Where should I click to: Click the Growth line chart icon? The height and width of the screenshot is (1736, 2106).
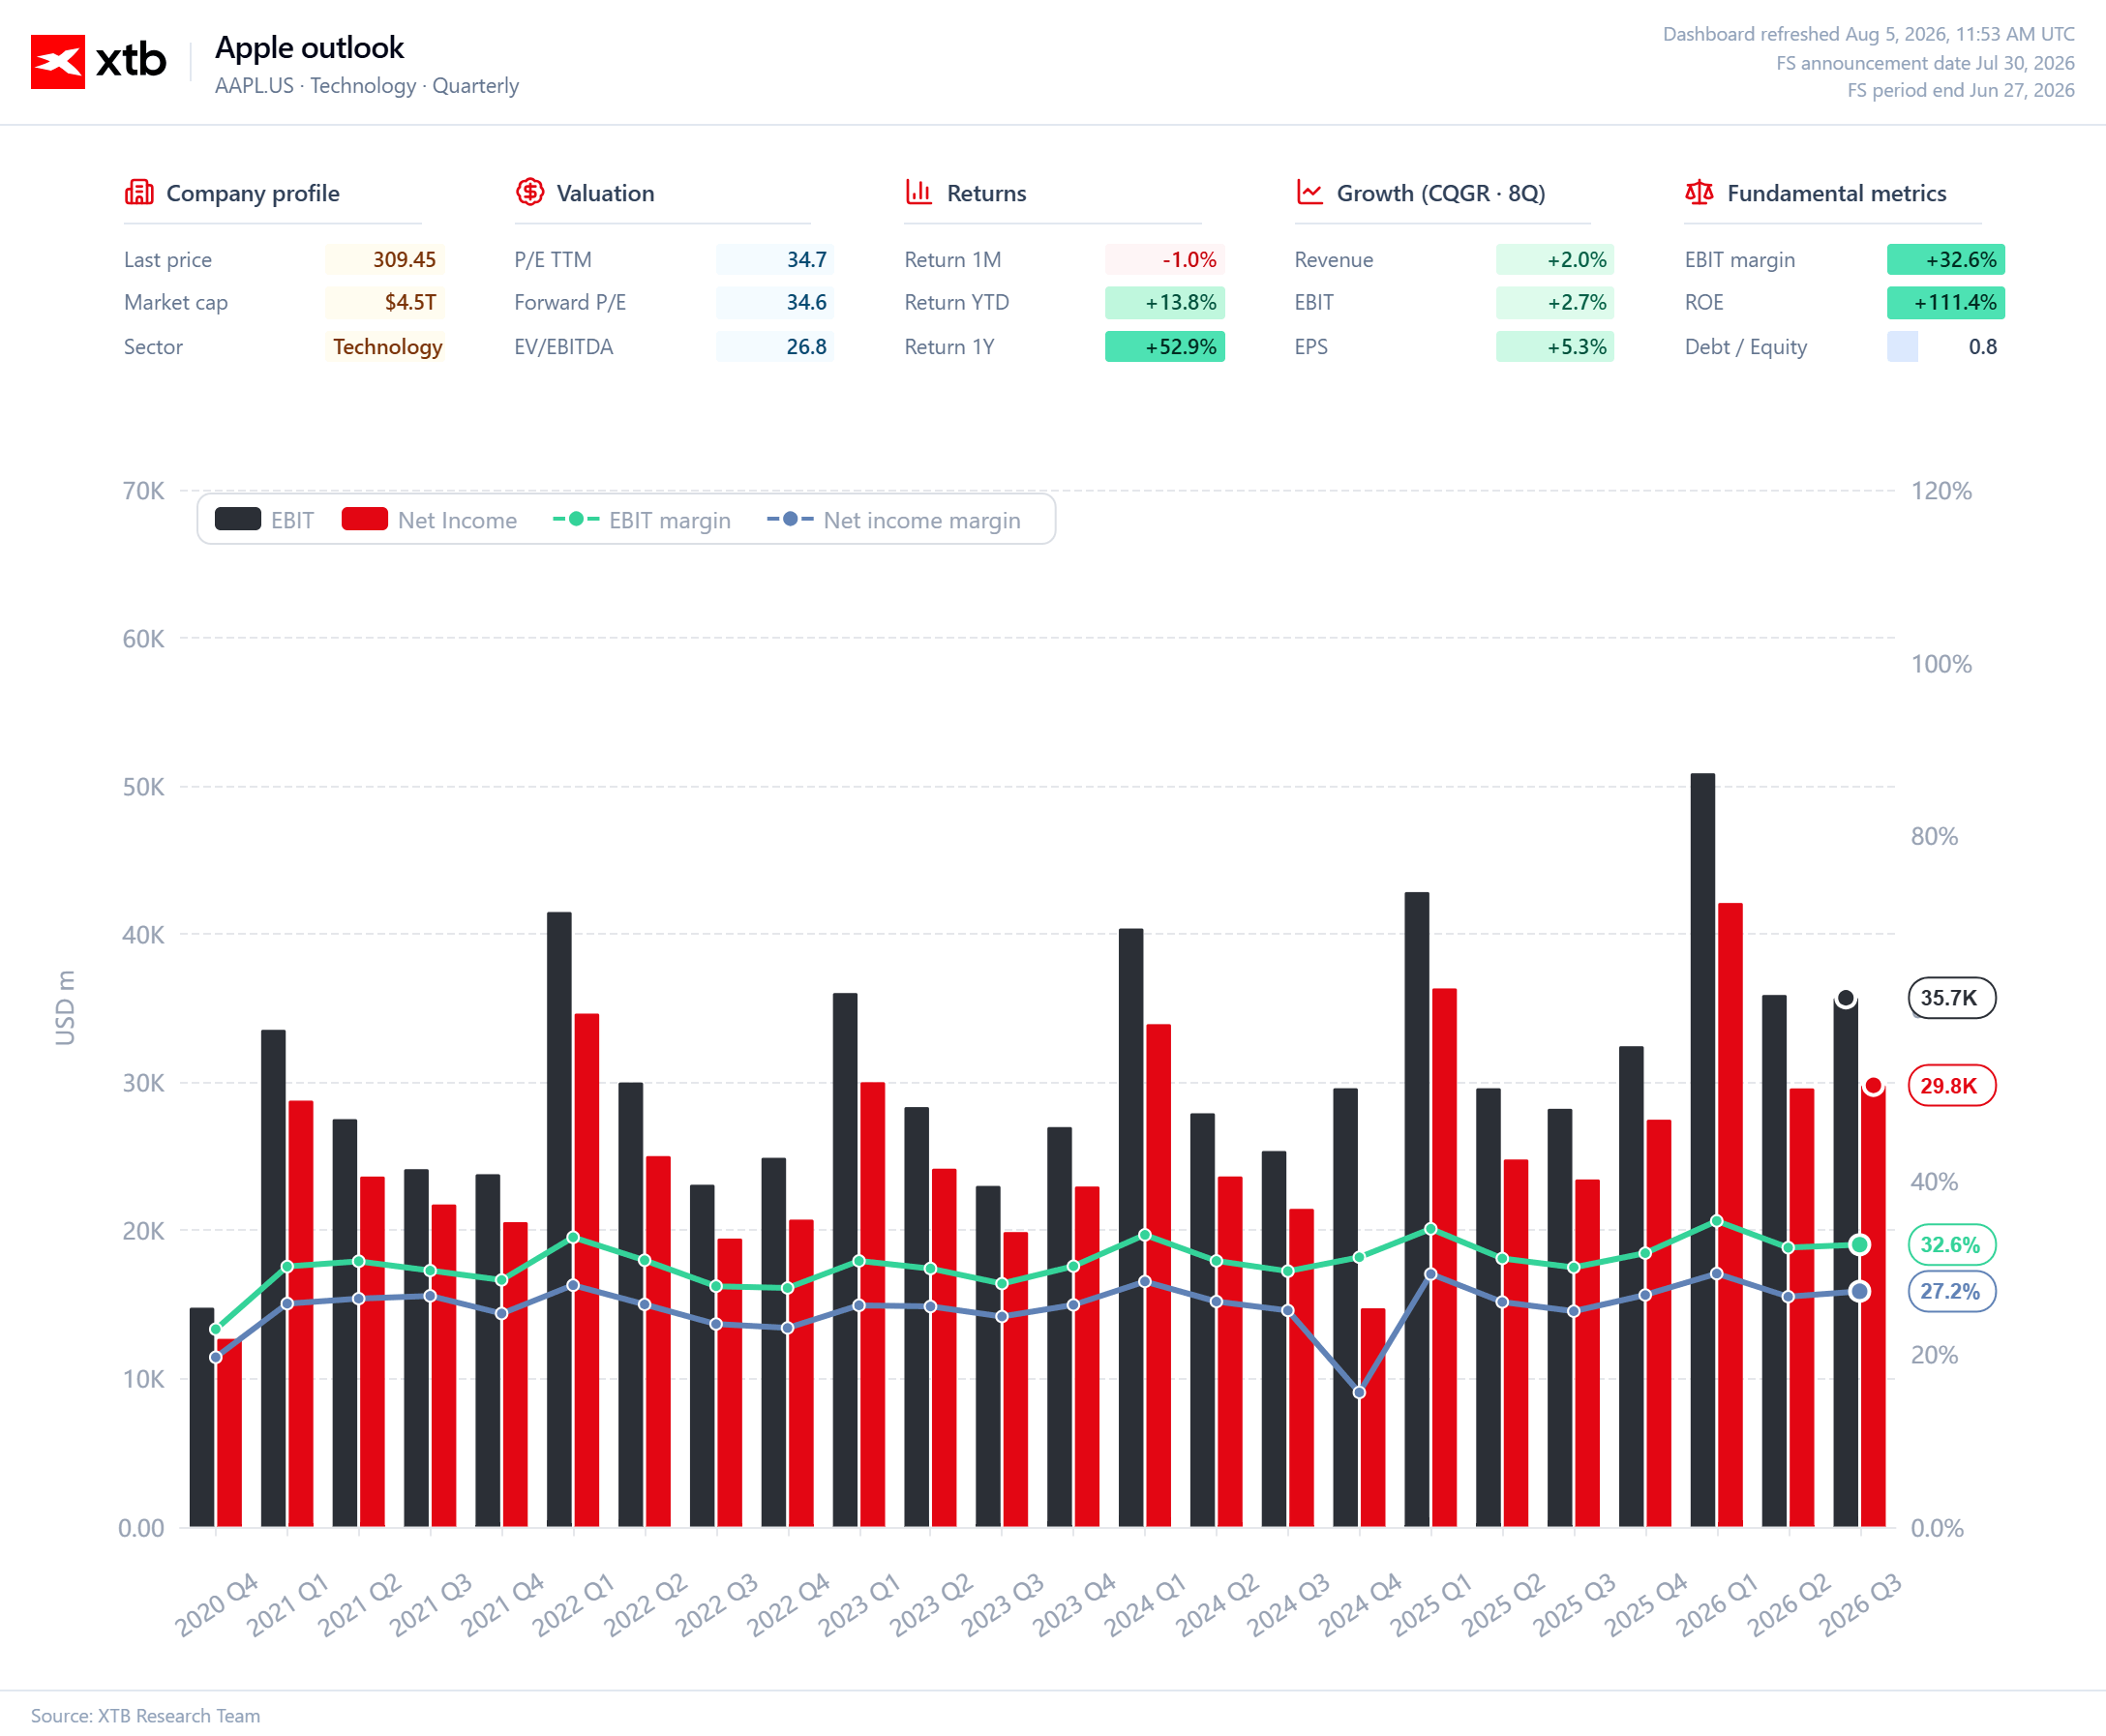1309,192
